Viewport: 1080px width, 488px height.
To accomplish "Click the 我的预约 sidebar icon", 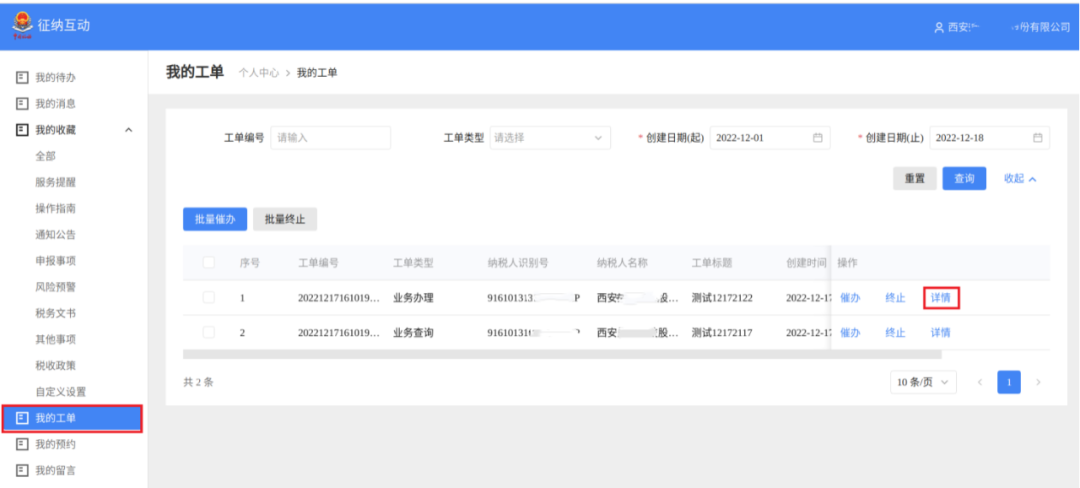I will click(22, 444).
